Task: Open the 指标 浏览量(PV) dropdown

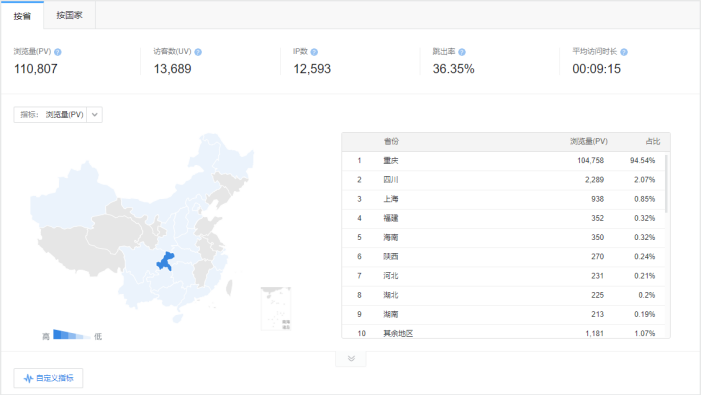Action: pyautogui.click(x=58, y=115)
